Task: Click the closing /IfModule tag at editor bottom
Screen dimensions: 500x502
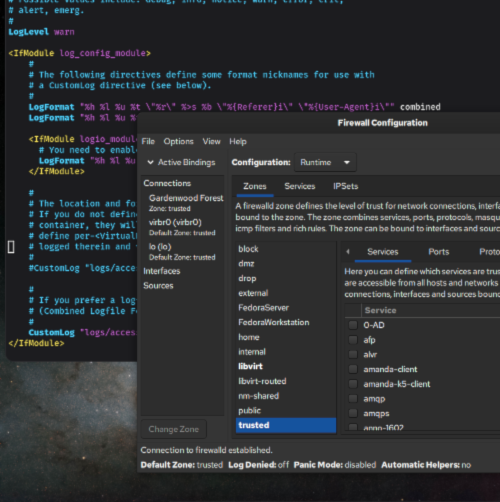Action: point(36,343)
